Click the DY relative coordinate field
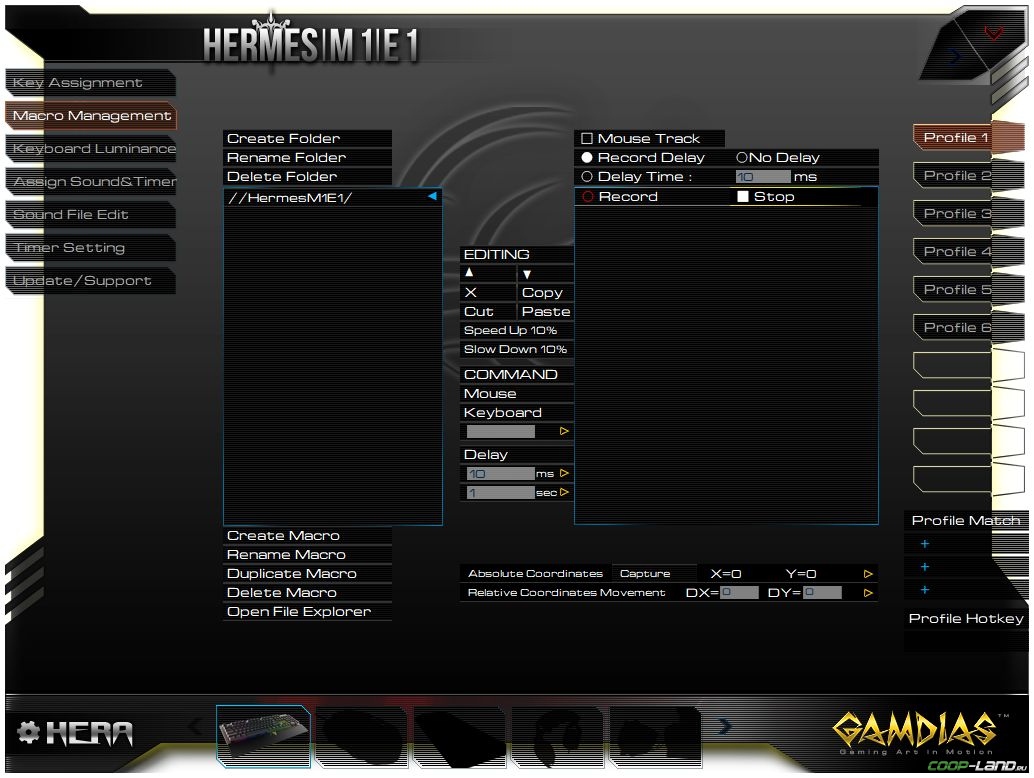Screen dimensions: 1034x778 tap(822, 593)
